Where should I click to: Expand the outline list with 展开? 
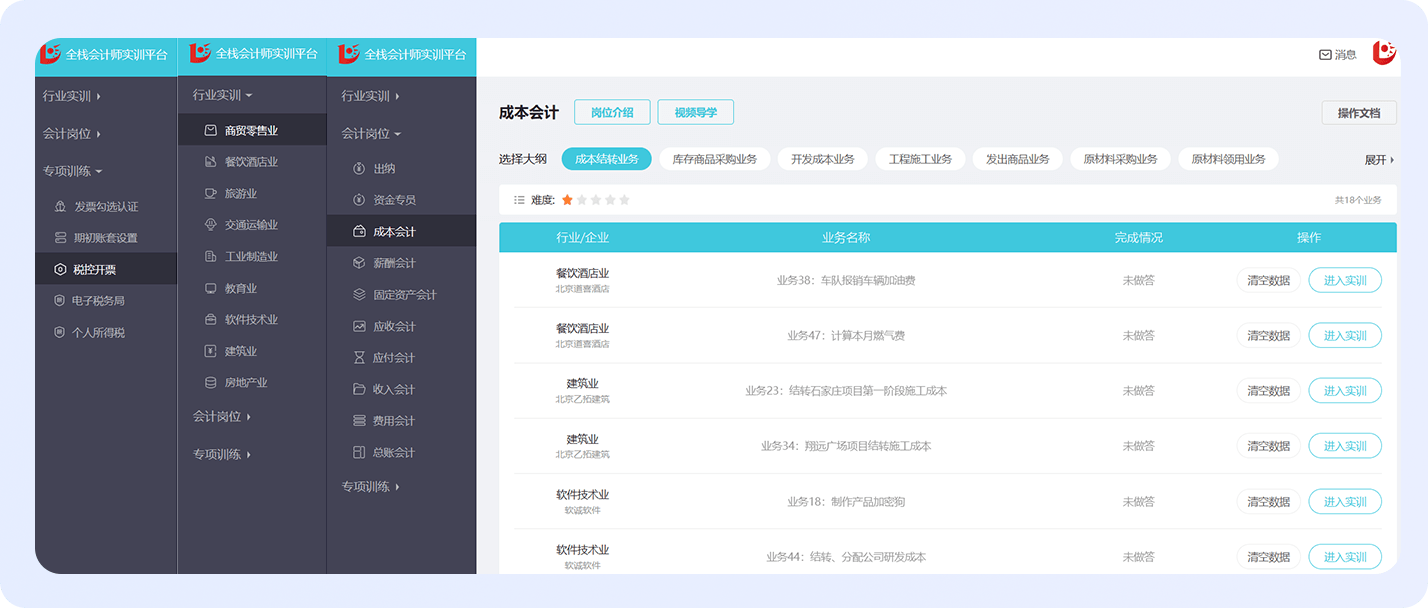tap(1379, 160)
